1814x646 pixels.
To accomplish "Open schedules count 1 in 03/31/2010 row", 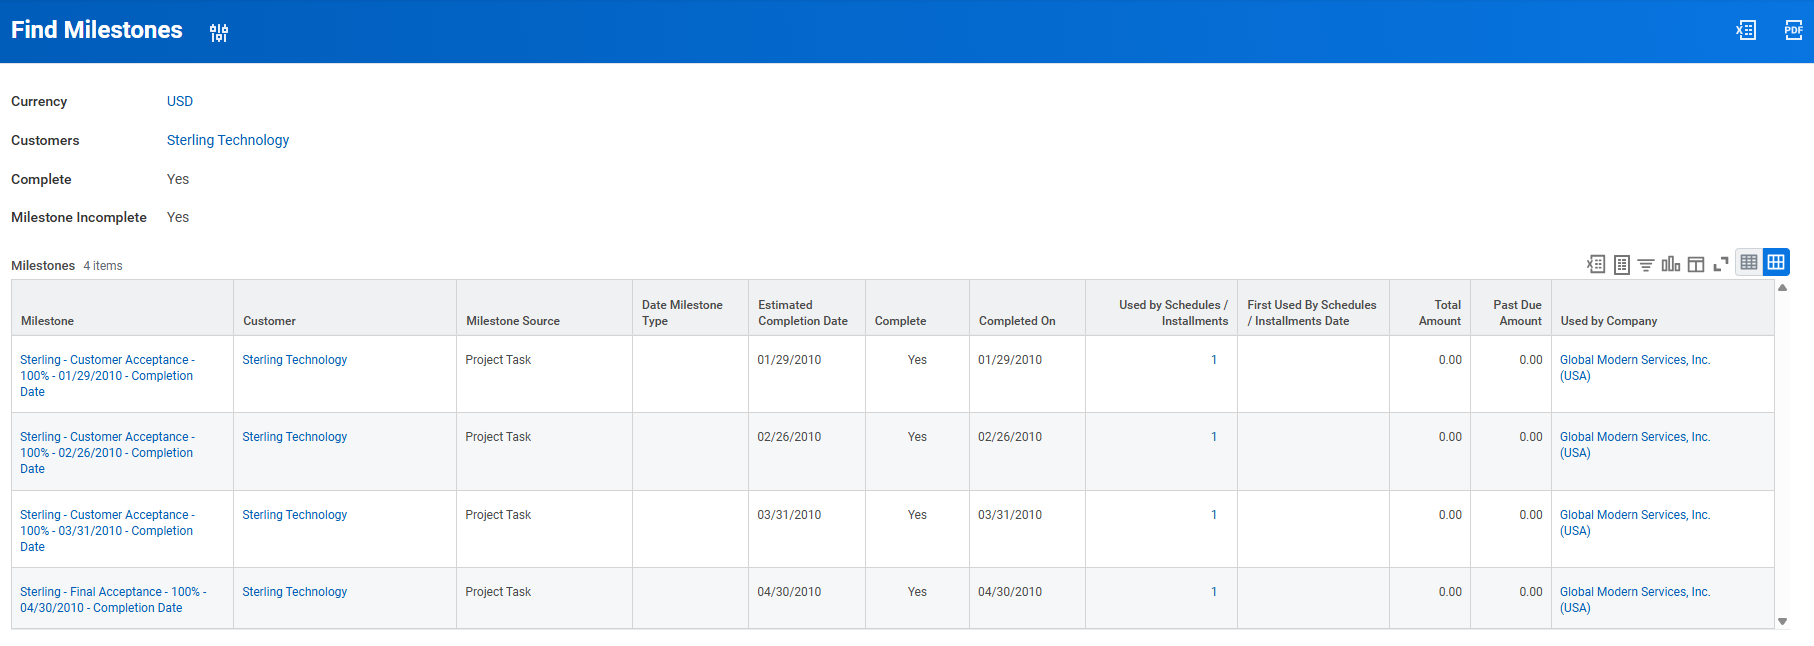I will coord(1214,515).
